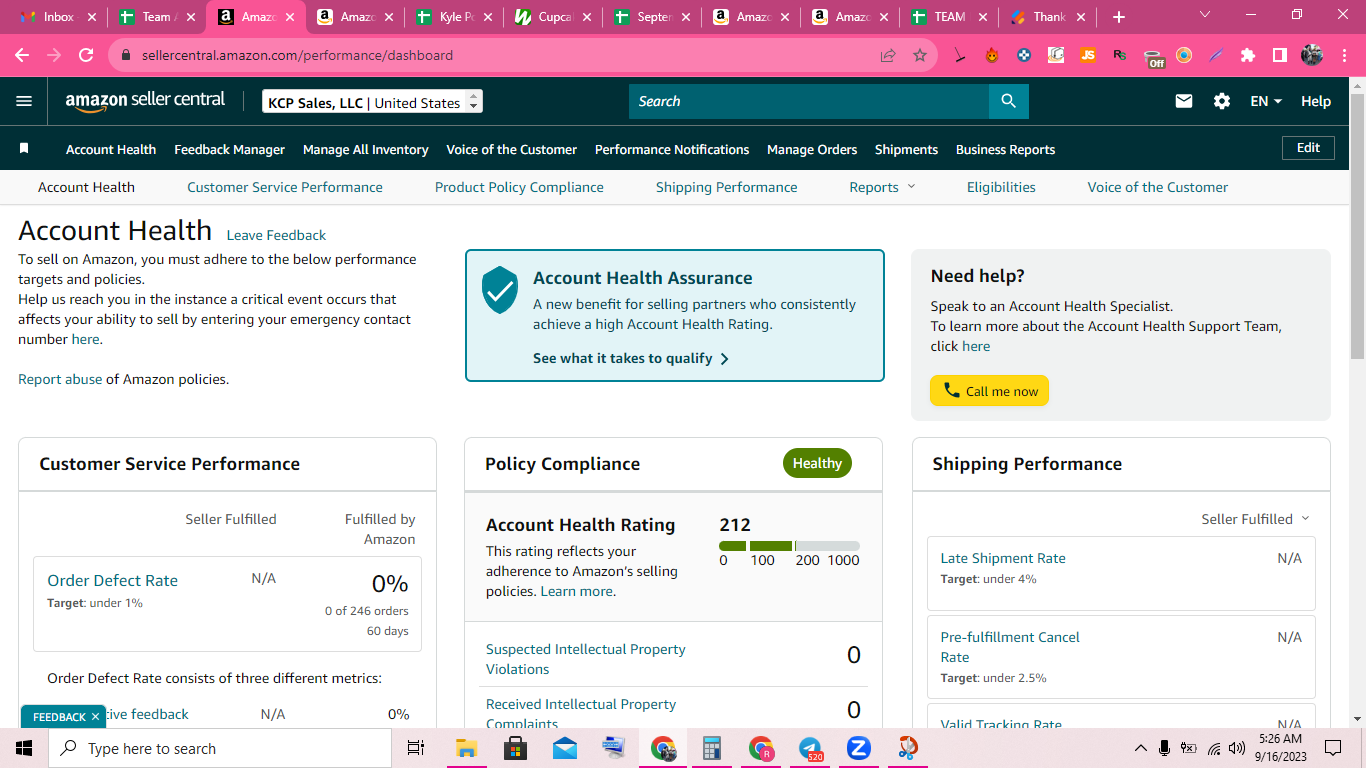Open Telegram from the taskbar
This screenshot has height=768, width=1366.
[811, 748]
